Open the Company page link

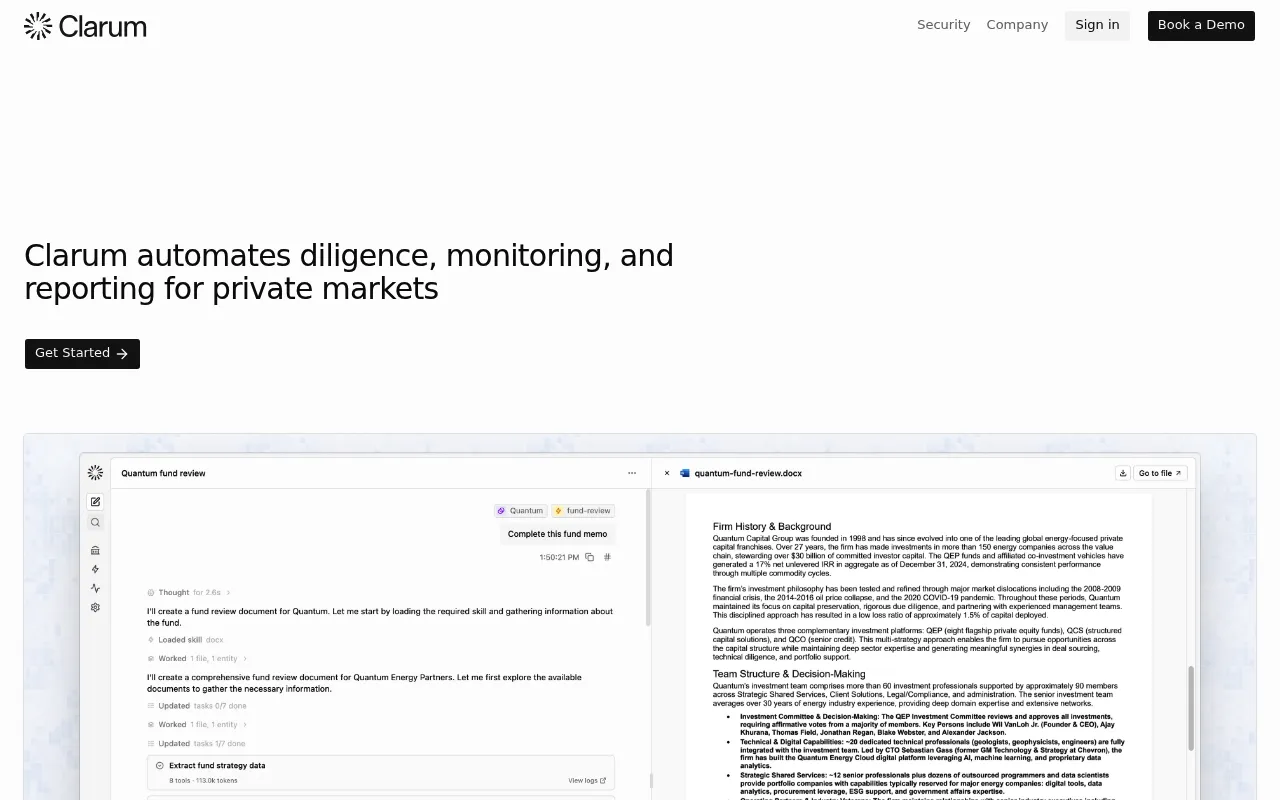(1017, 25)
